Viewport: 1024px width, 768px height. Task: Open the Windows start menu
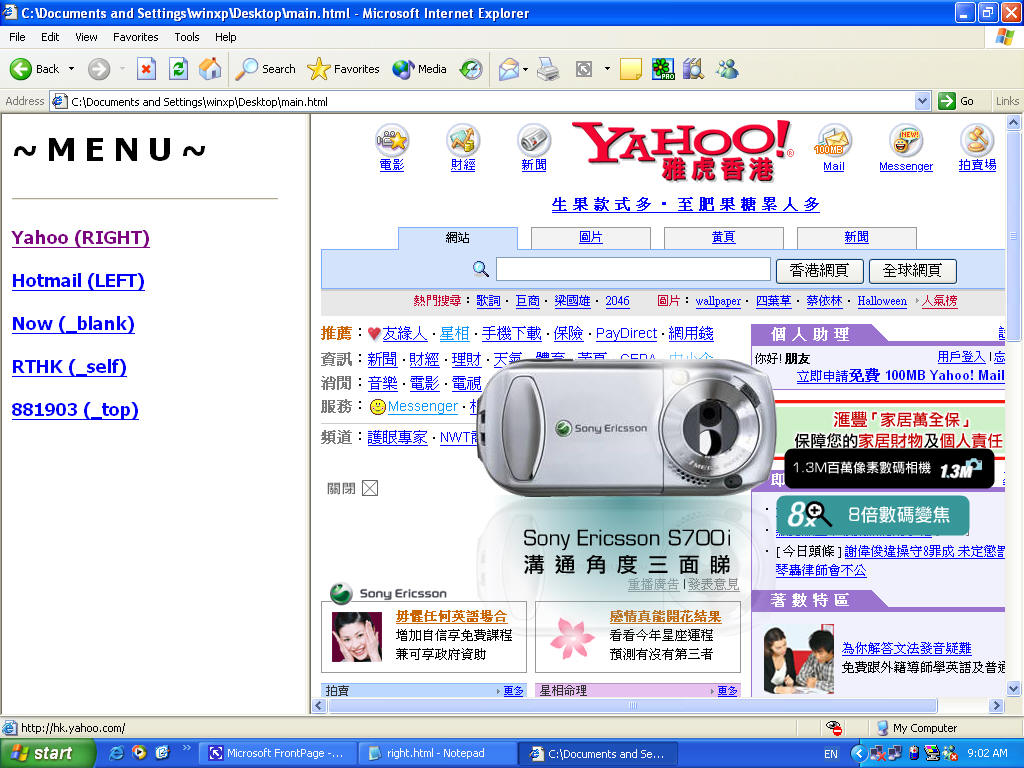coord(48,753)
